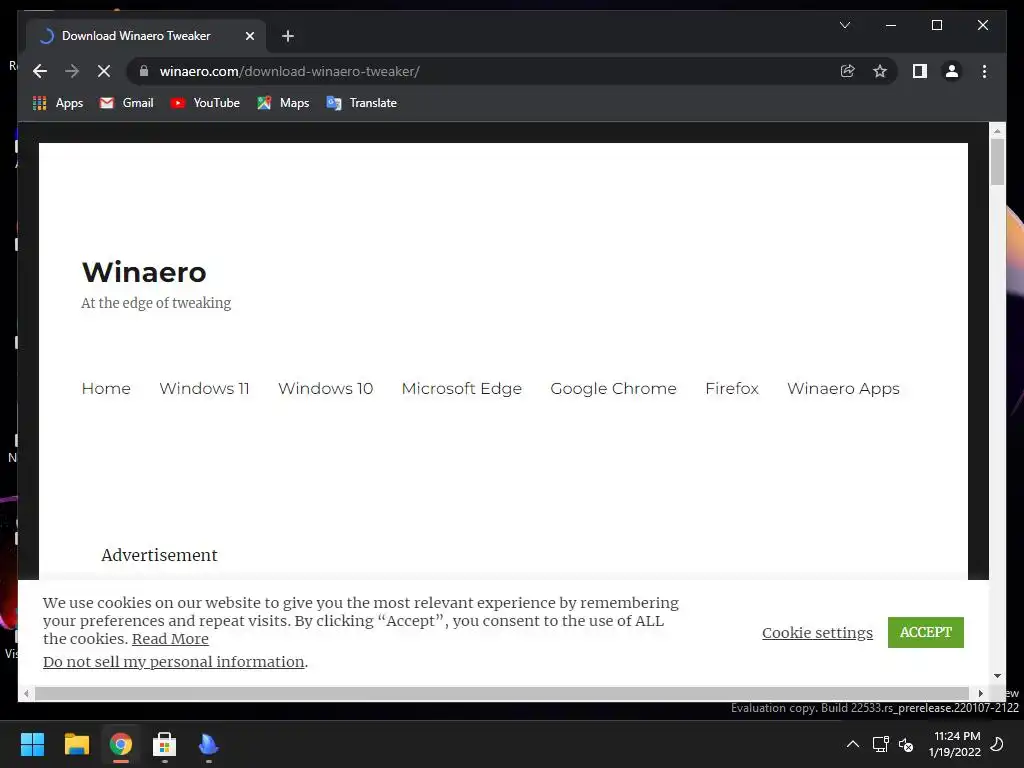Image resolution: width=1024 pixels, height=768 pixels.
Task: Open Microsoft Store from taskbar
Action: 165,744
